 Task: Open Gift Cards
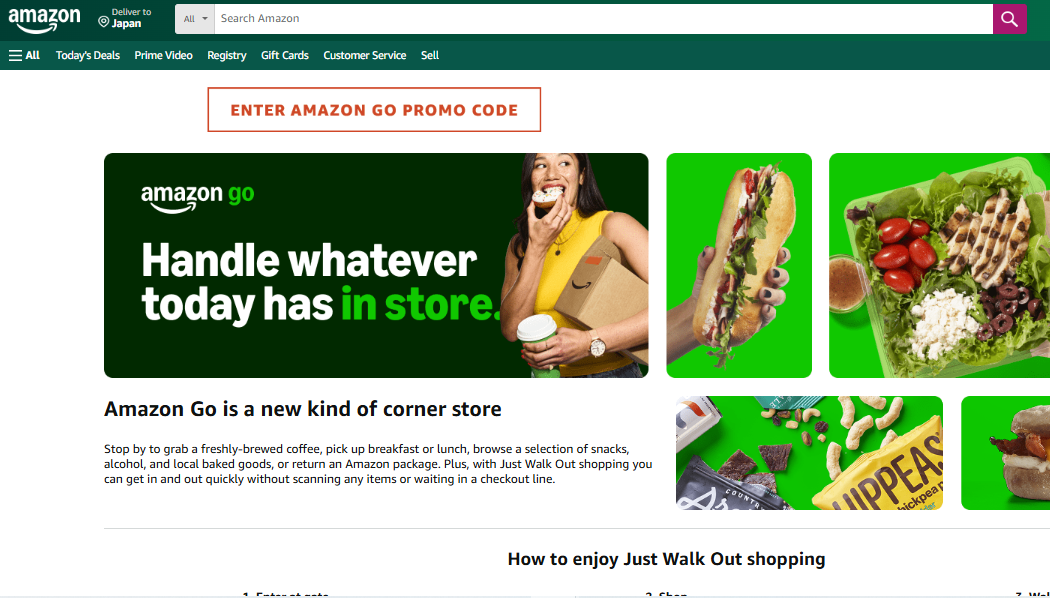(x=285, y=56)
